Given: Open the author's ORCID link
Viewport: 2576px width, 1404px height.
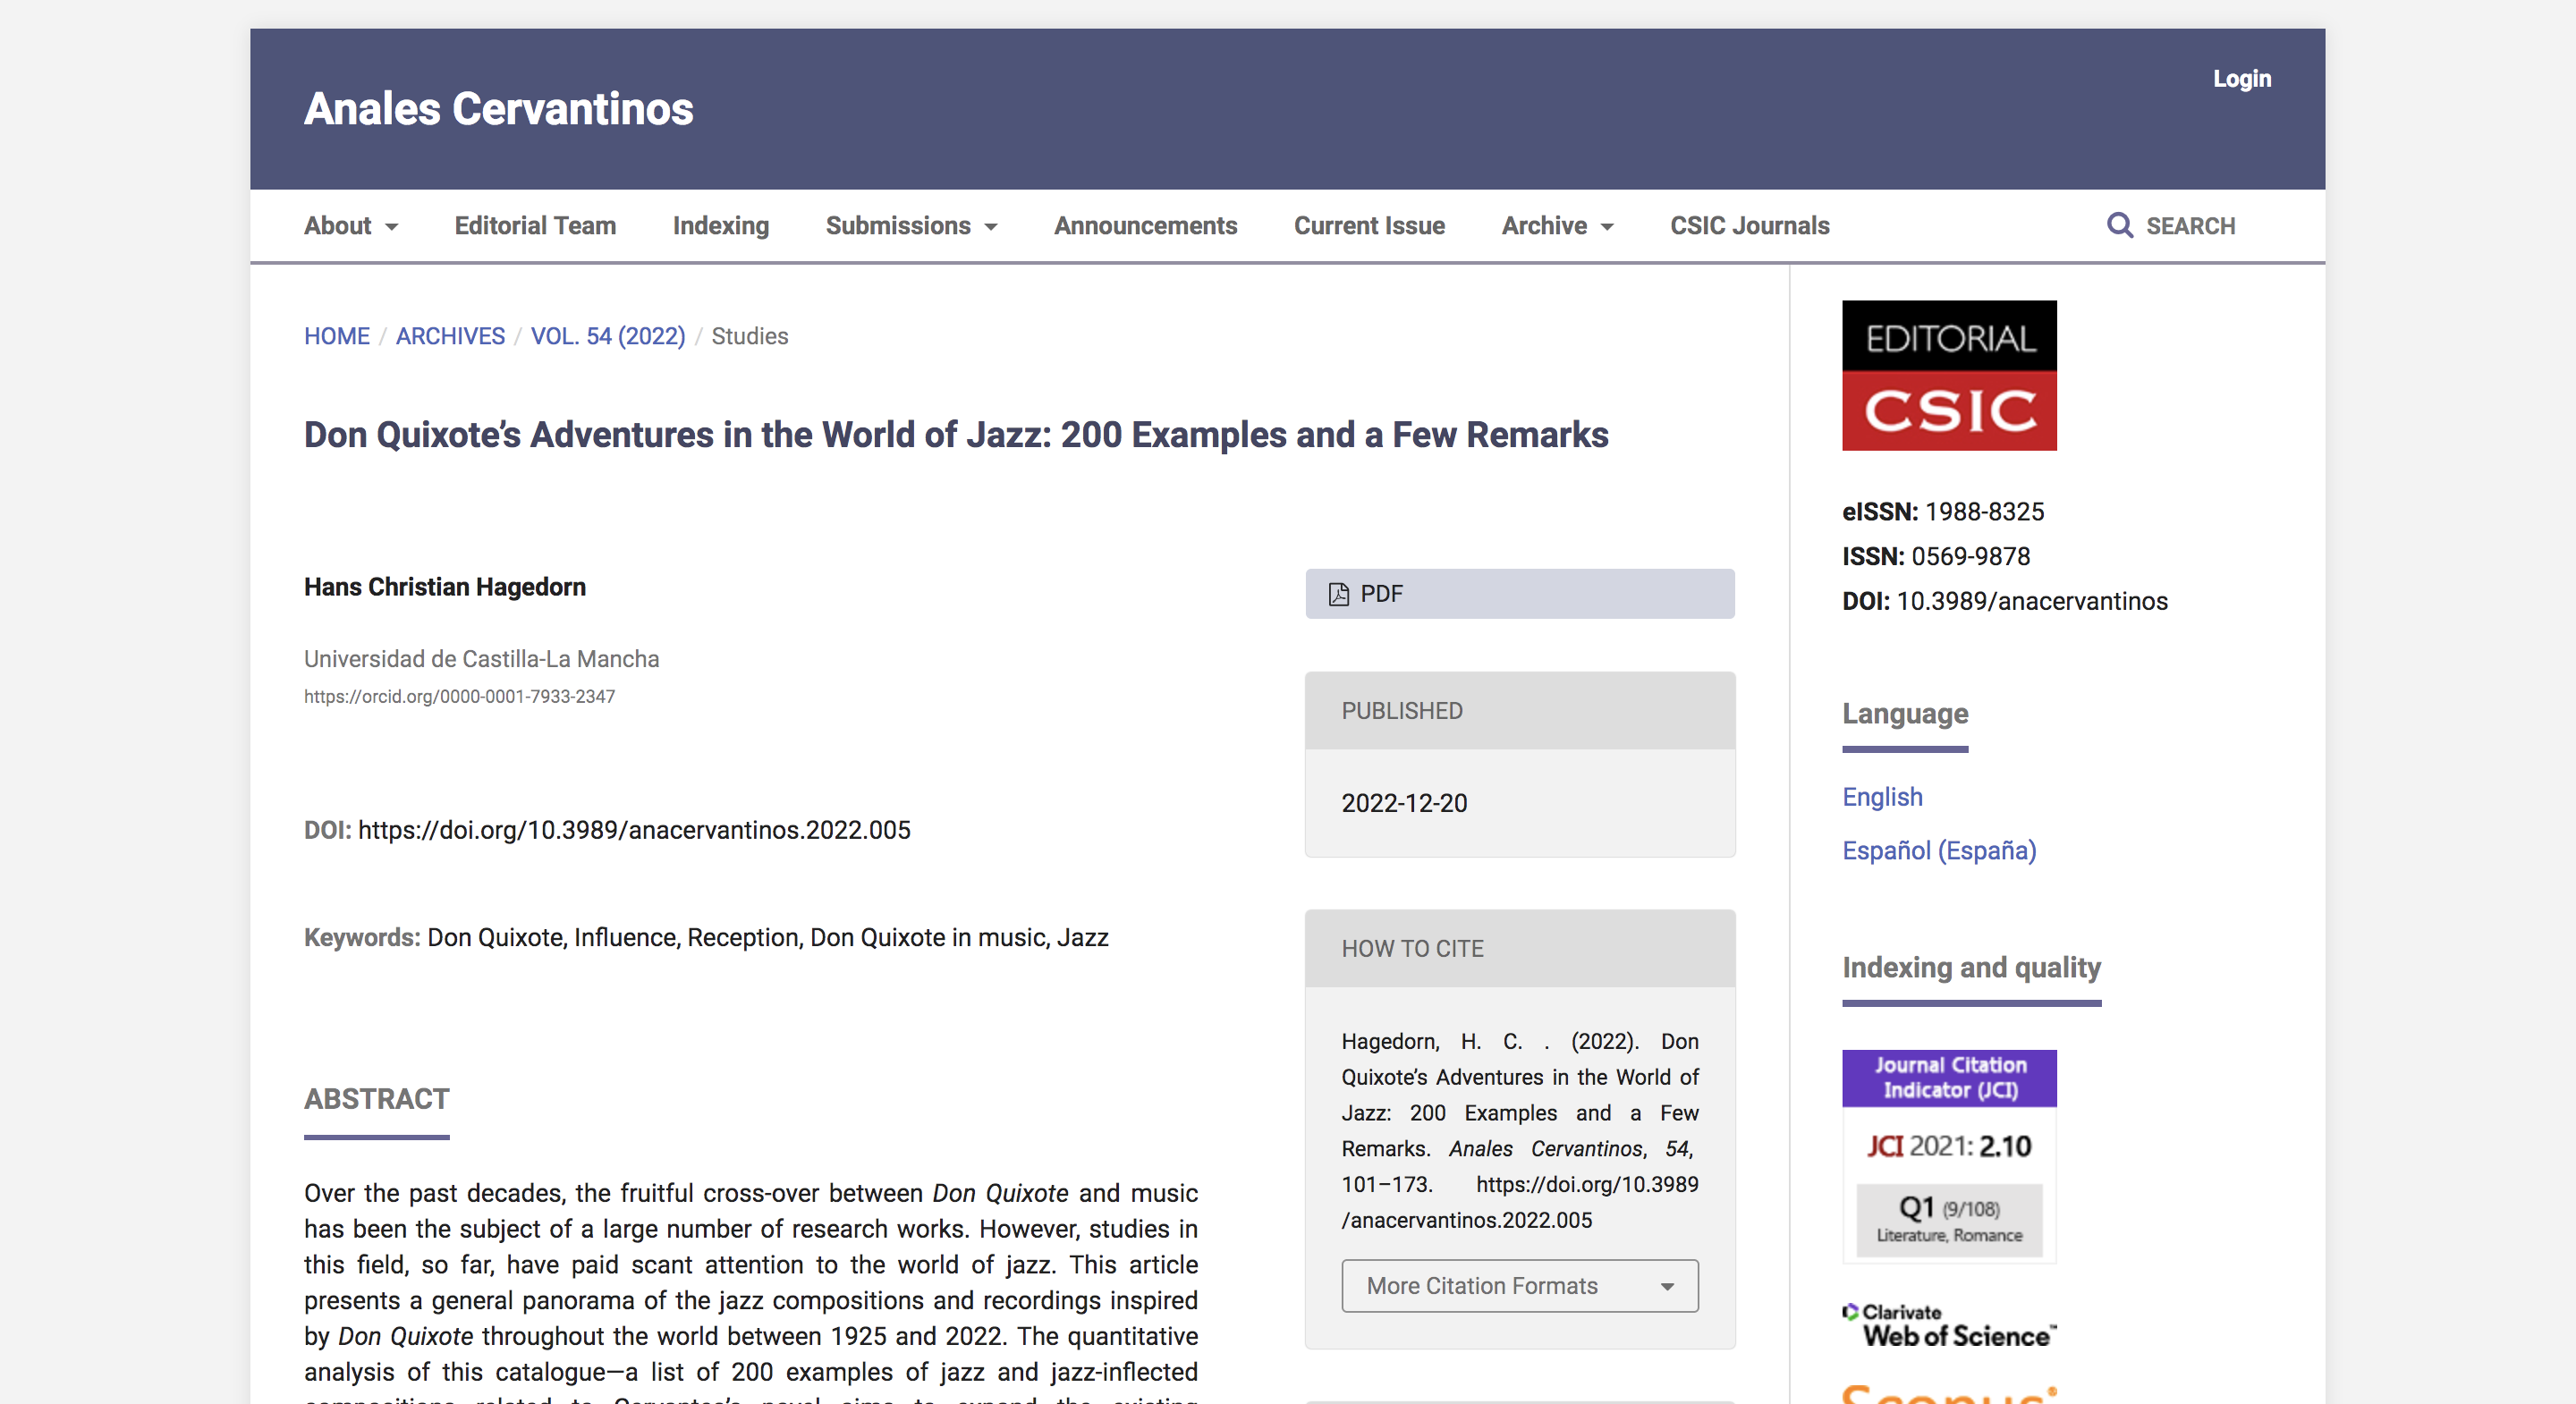Looking at the screenshot, I should pyautogui.click(x=459, y=696).
